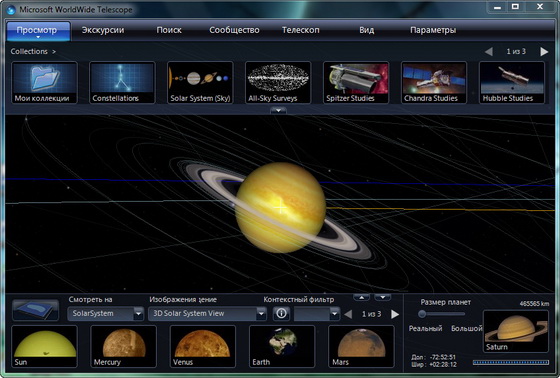Image resolution: width=560 pixels, height=378 pixels.
Task: Click the sky map layer icon
Action: click(35, 310)
